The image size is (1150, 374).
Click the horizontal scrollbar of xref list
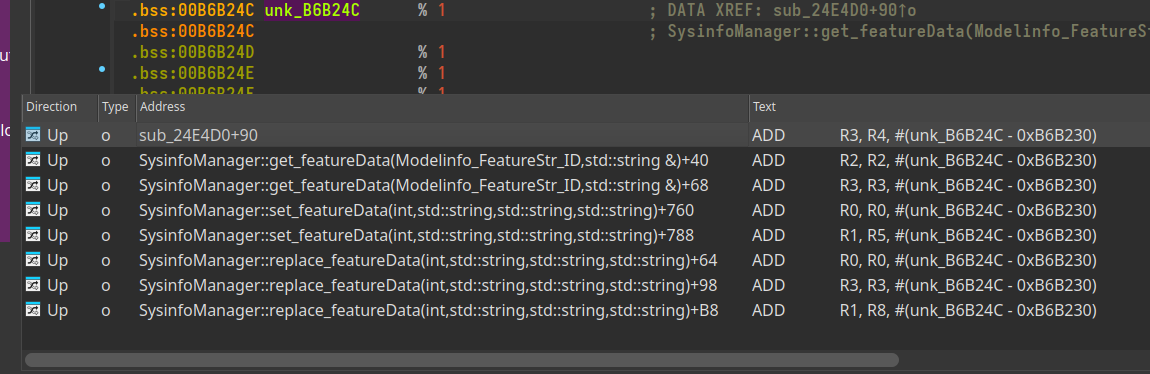[461, 360]
